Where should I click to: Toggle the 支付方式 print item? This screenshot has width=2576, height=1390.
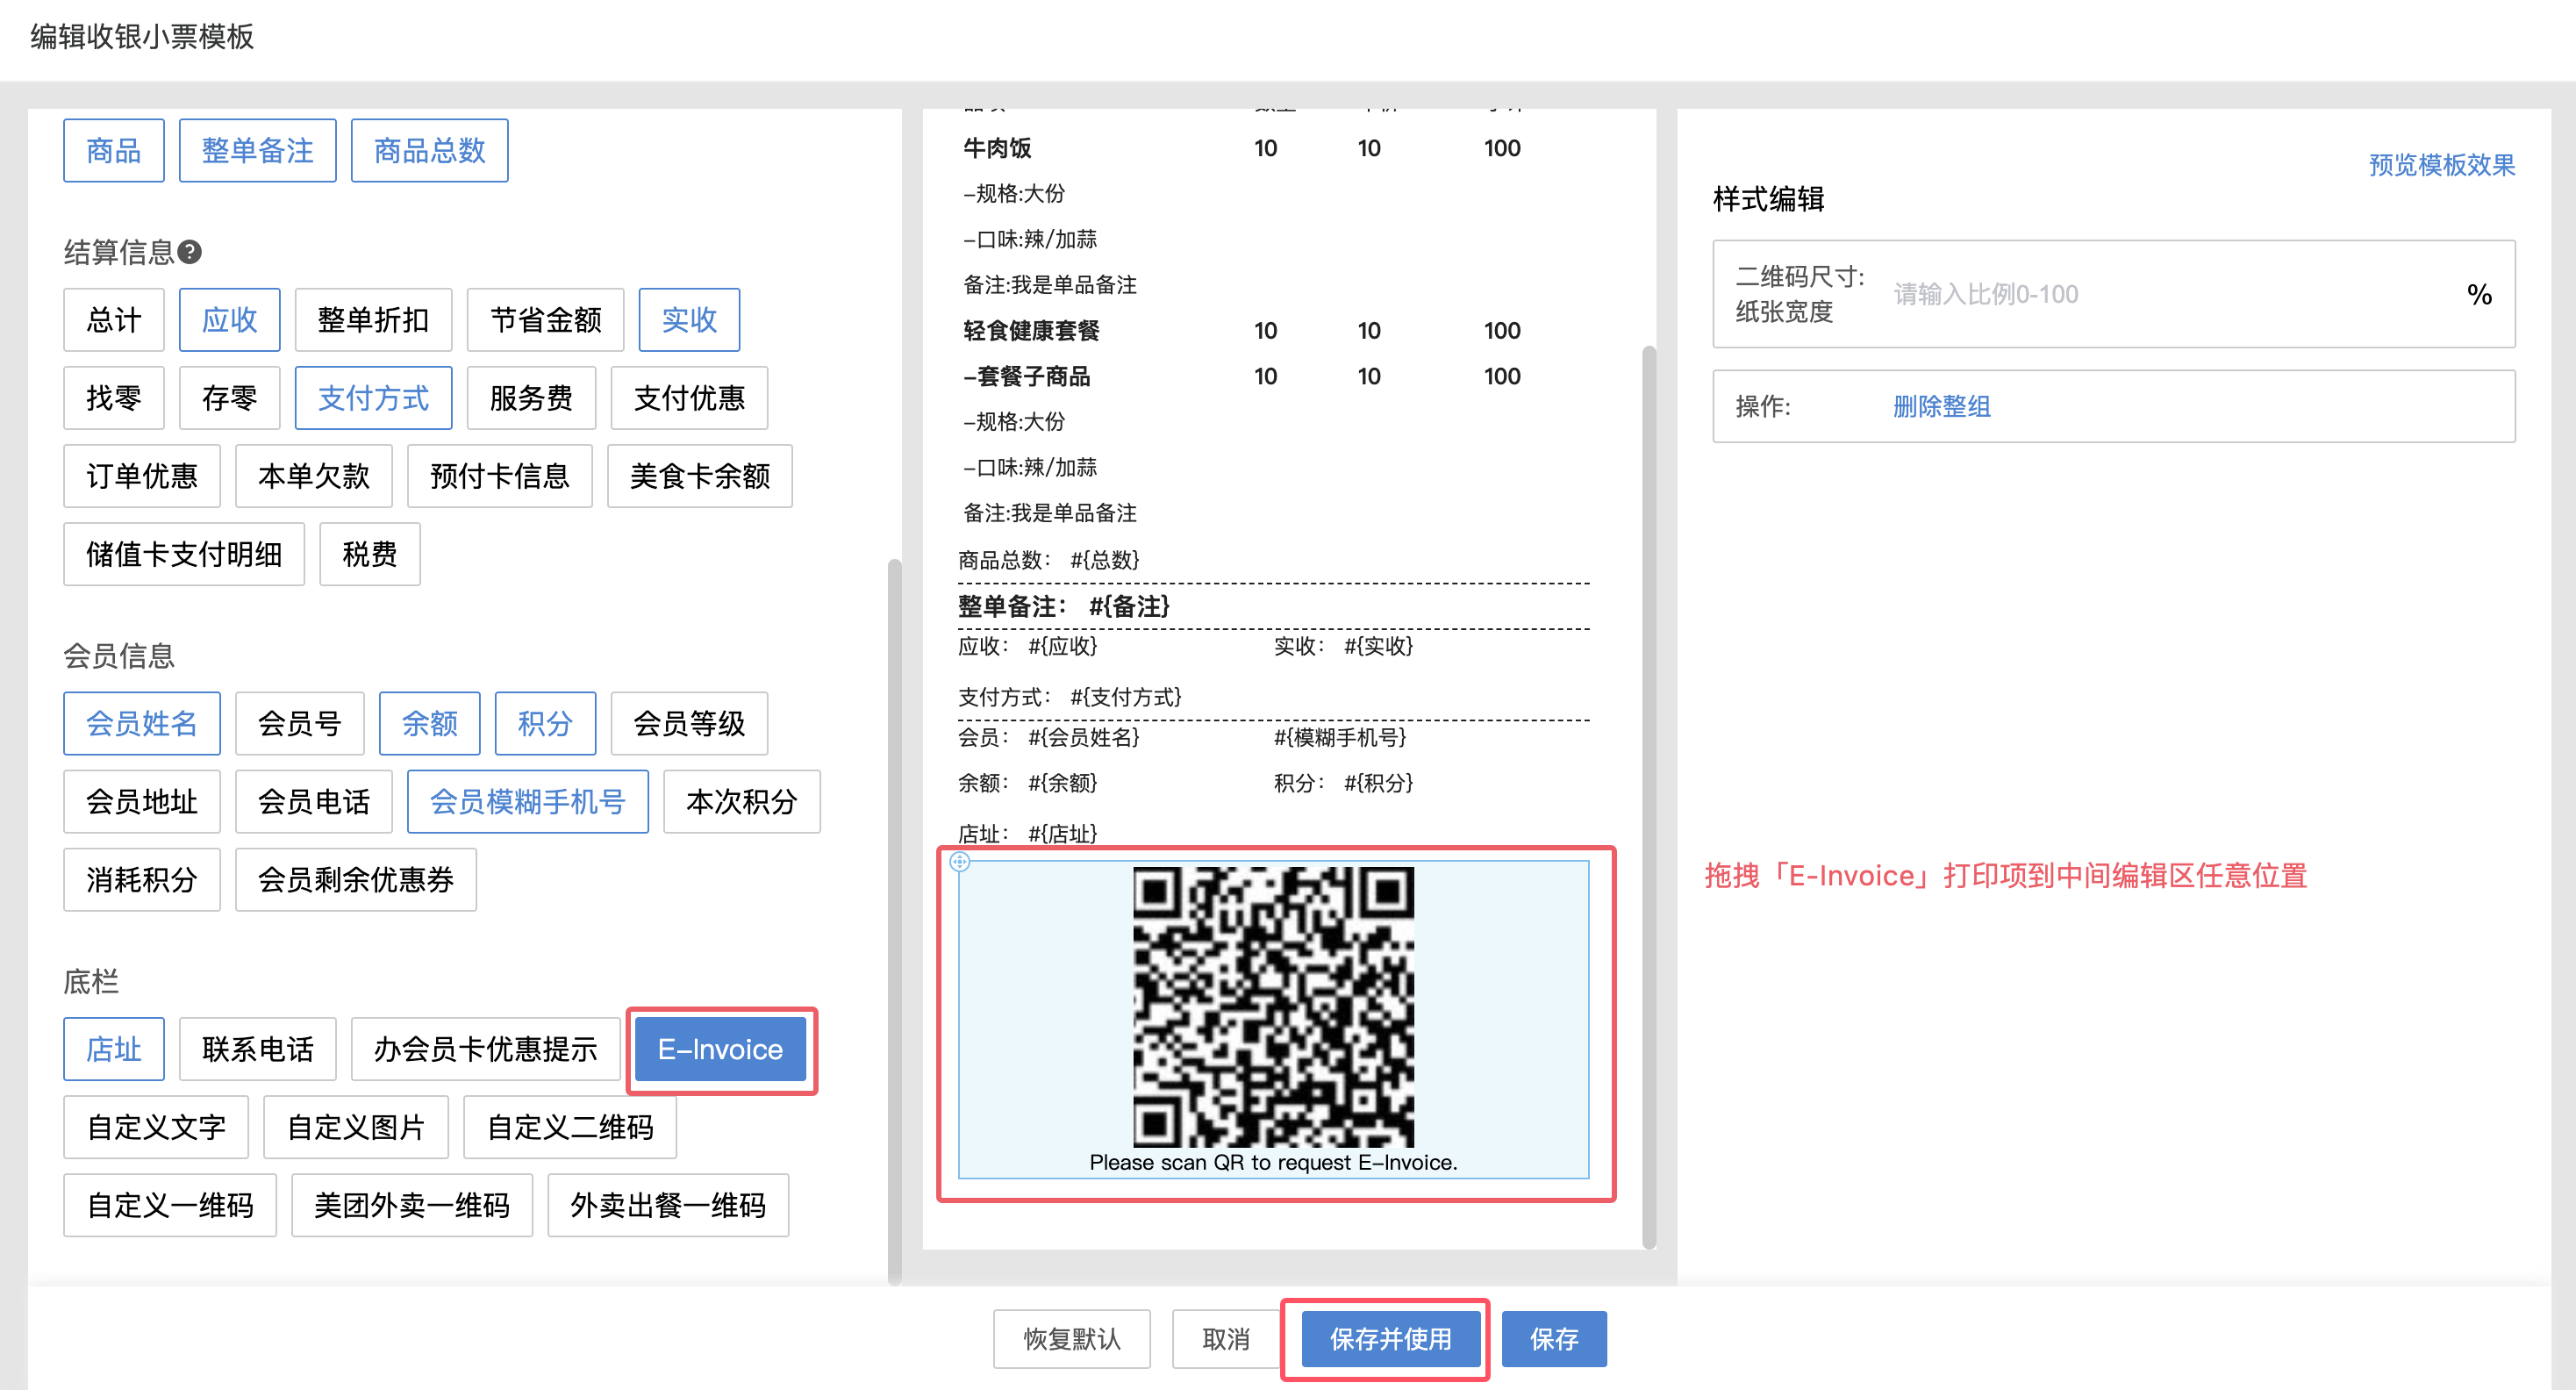click(x=374, y=398)
